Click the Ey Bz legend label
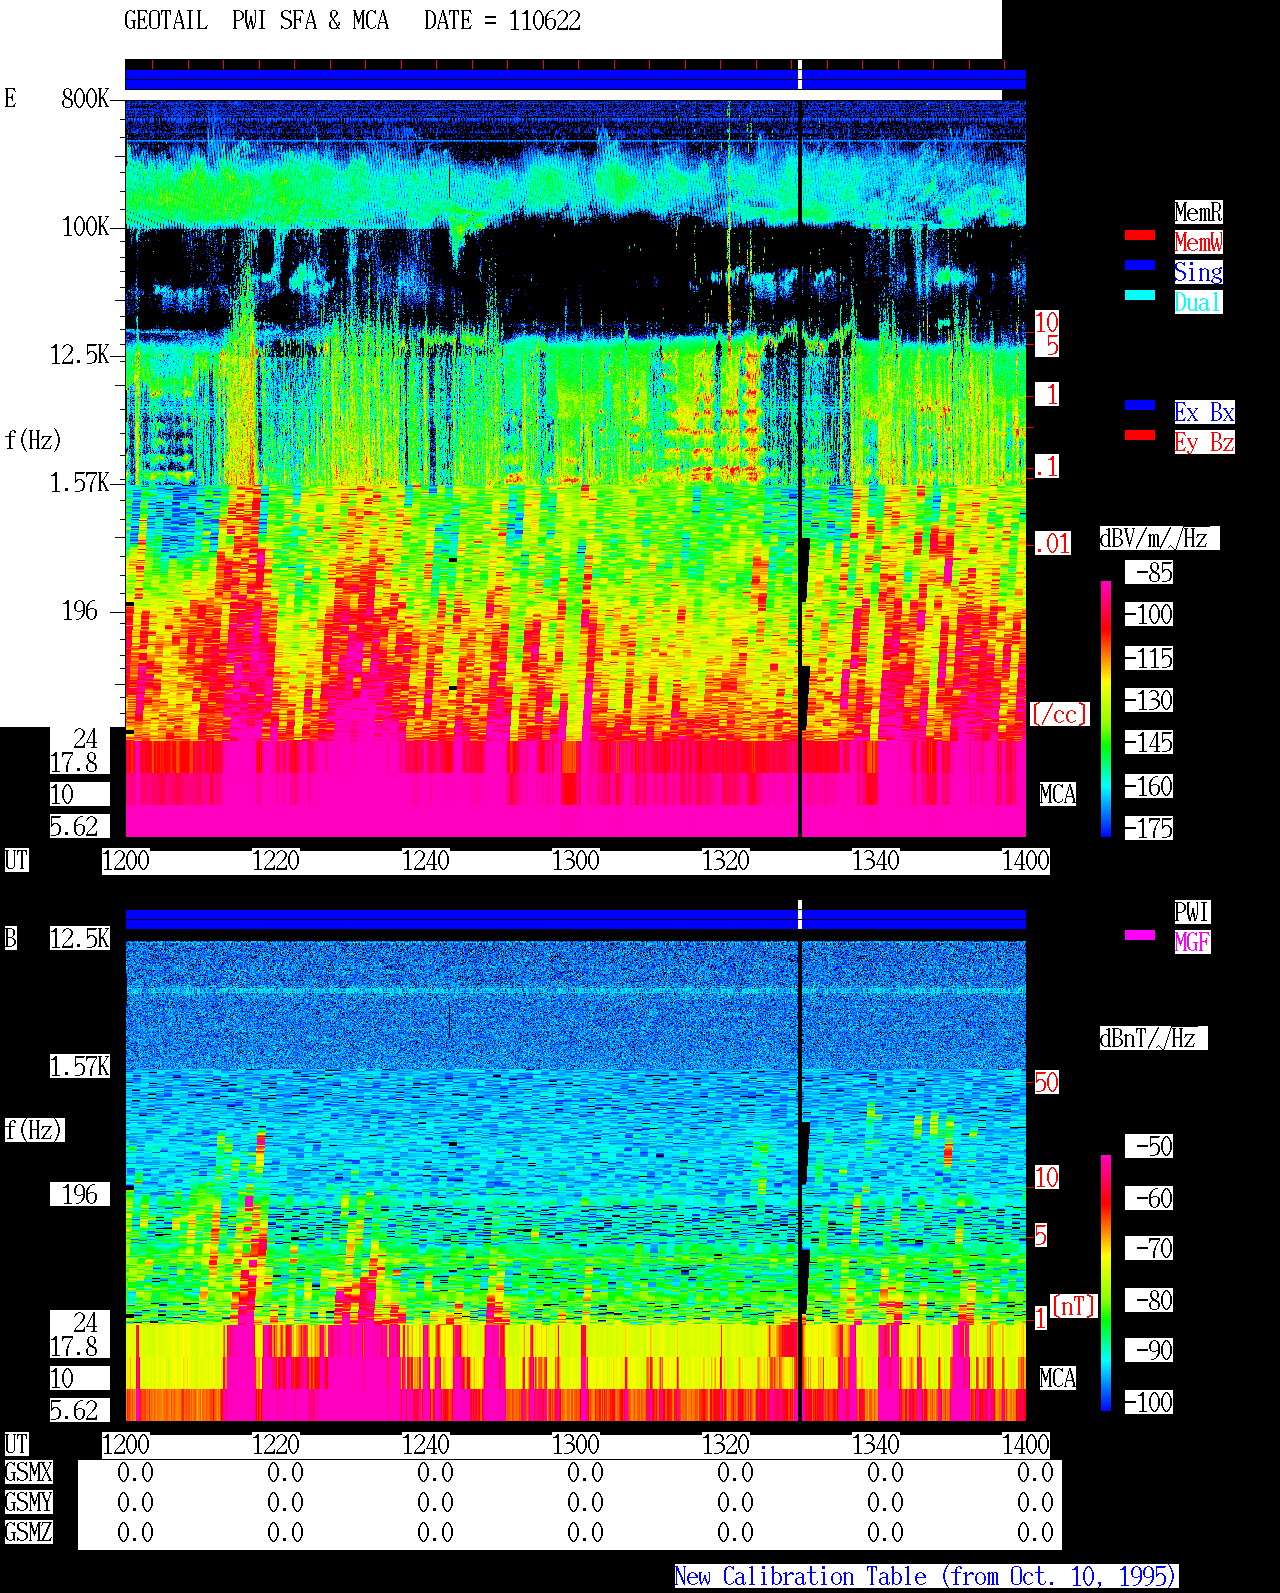This screenshot has width=1280, height=1593. coord(1204,442)
